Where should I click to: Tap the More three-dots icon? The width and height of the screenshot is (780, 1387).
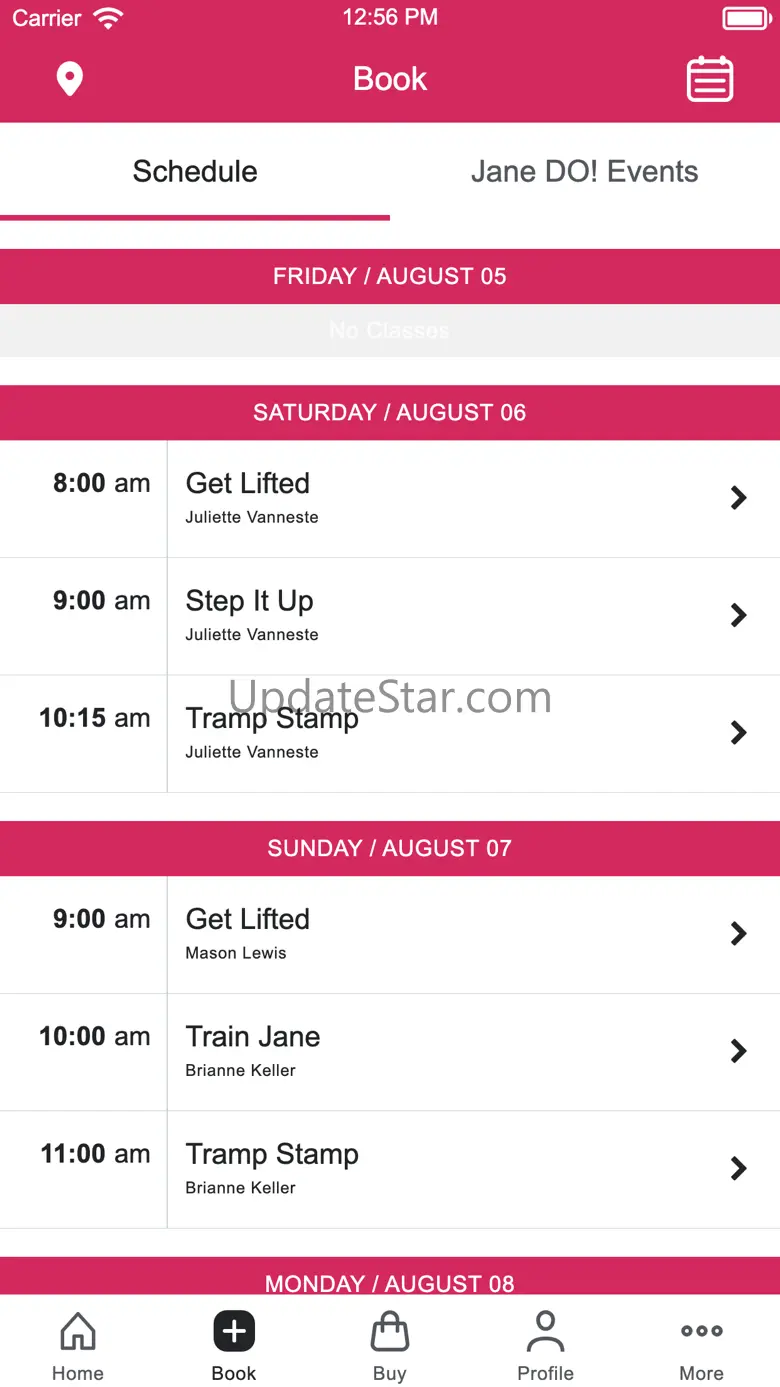(701, 1331)
